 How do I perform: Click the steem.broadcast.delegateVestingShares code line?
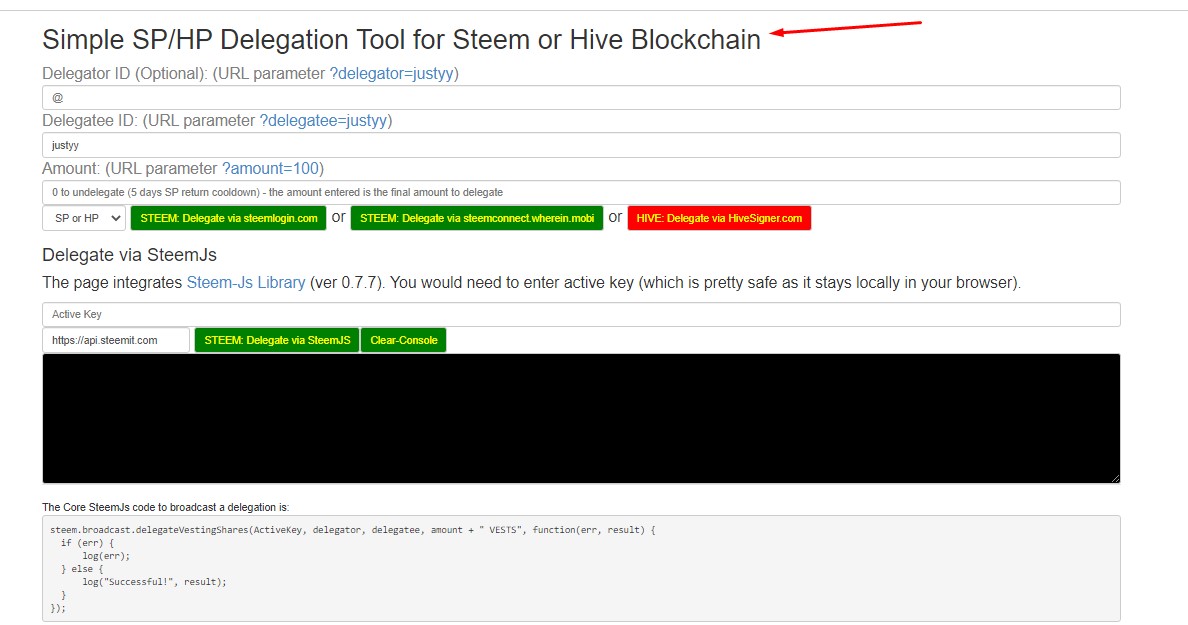352,530
